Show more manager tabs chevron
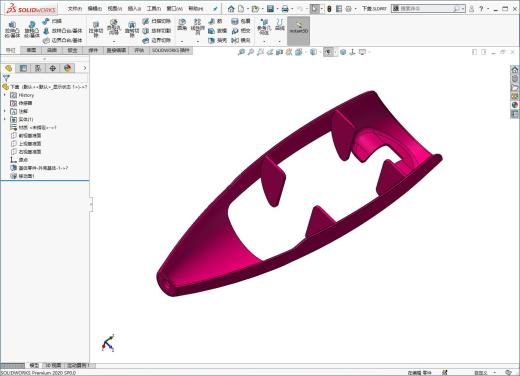This screenshot has height=376, width=520. [85, 68]
